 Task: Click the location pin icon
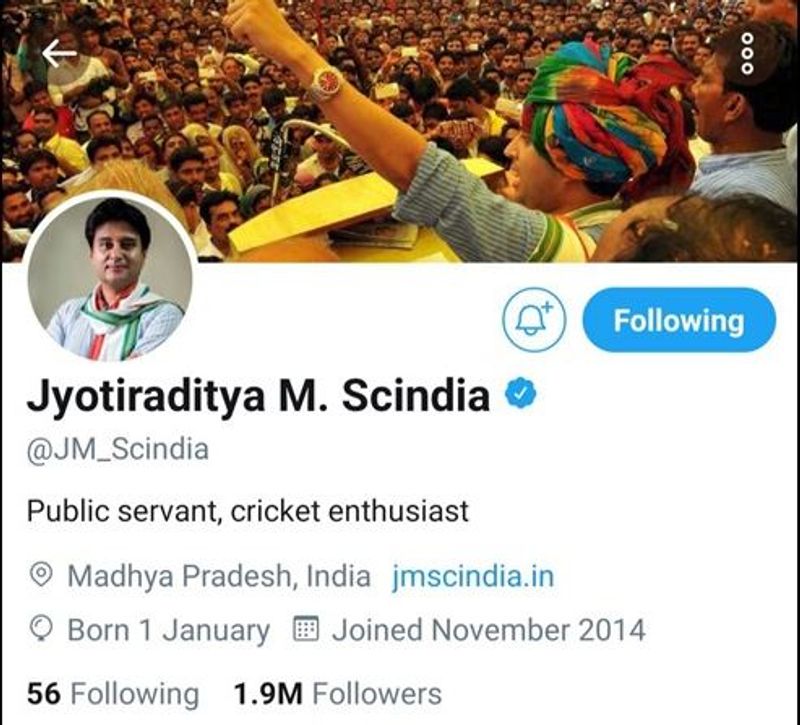pyautogui.click(x=41, y=575)
